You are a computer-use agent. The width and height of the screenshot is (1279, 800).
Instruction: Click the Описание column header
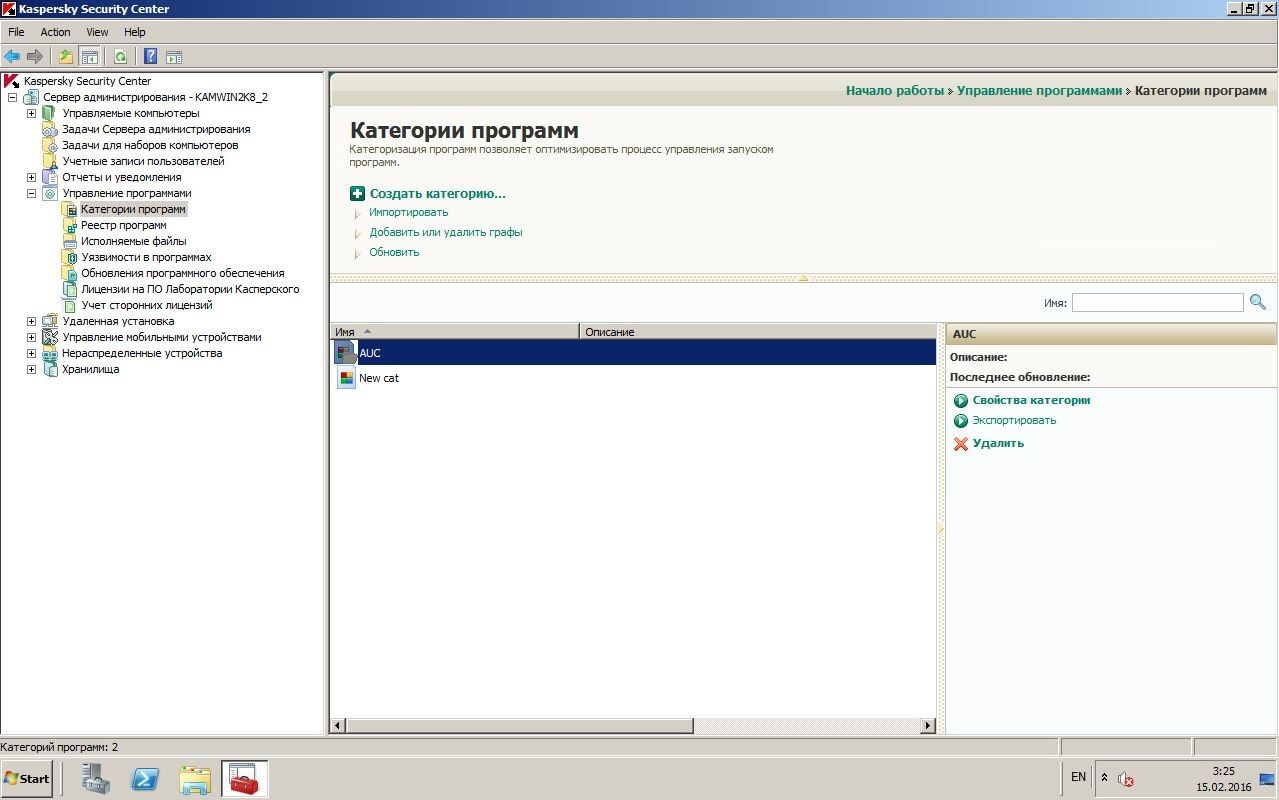(758, 332)
